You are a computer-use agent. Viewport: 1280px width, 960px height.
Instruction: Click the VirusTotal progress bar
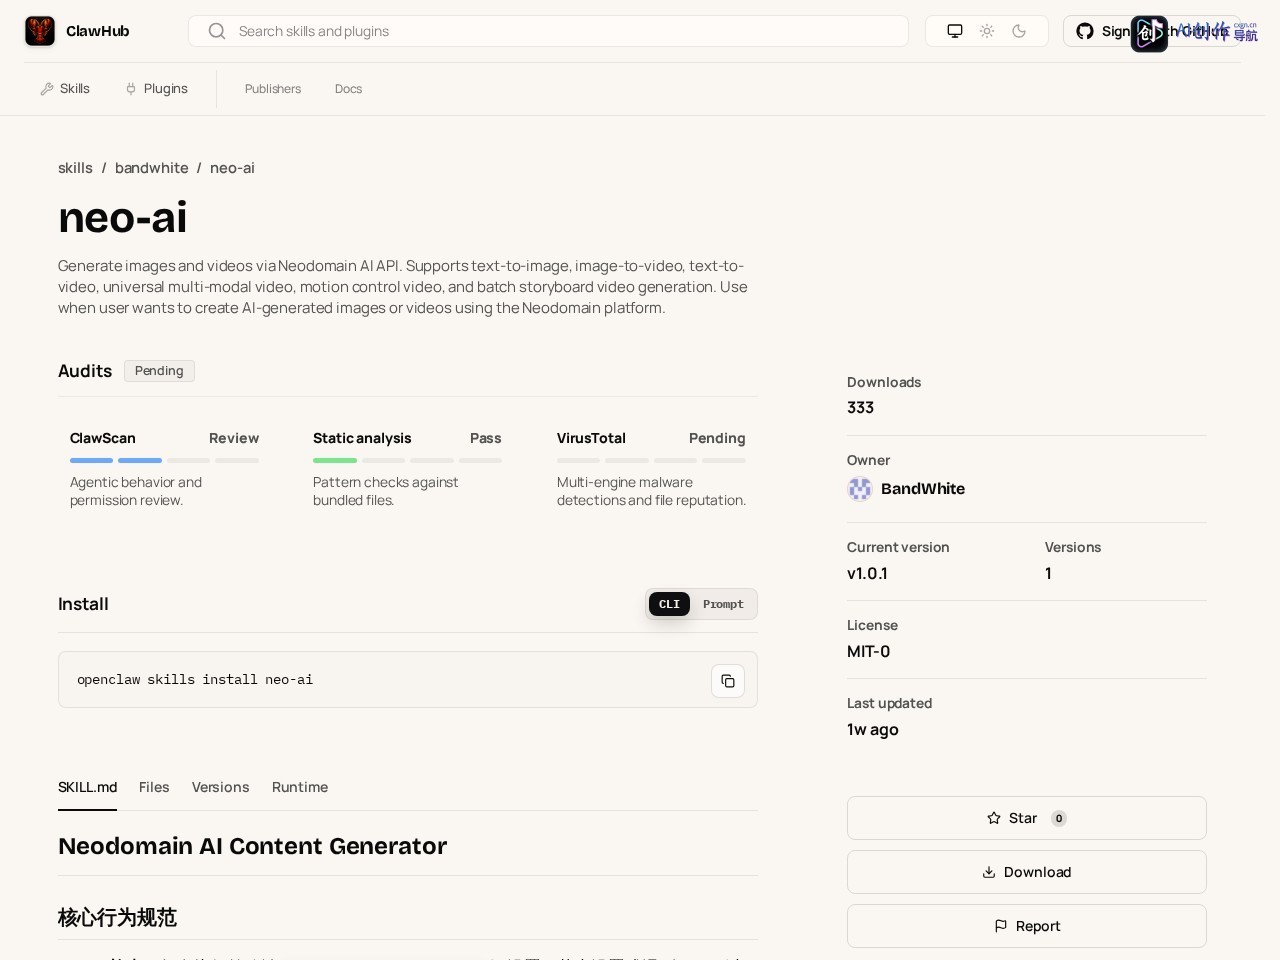(x=651, y=460)
